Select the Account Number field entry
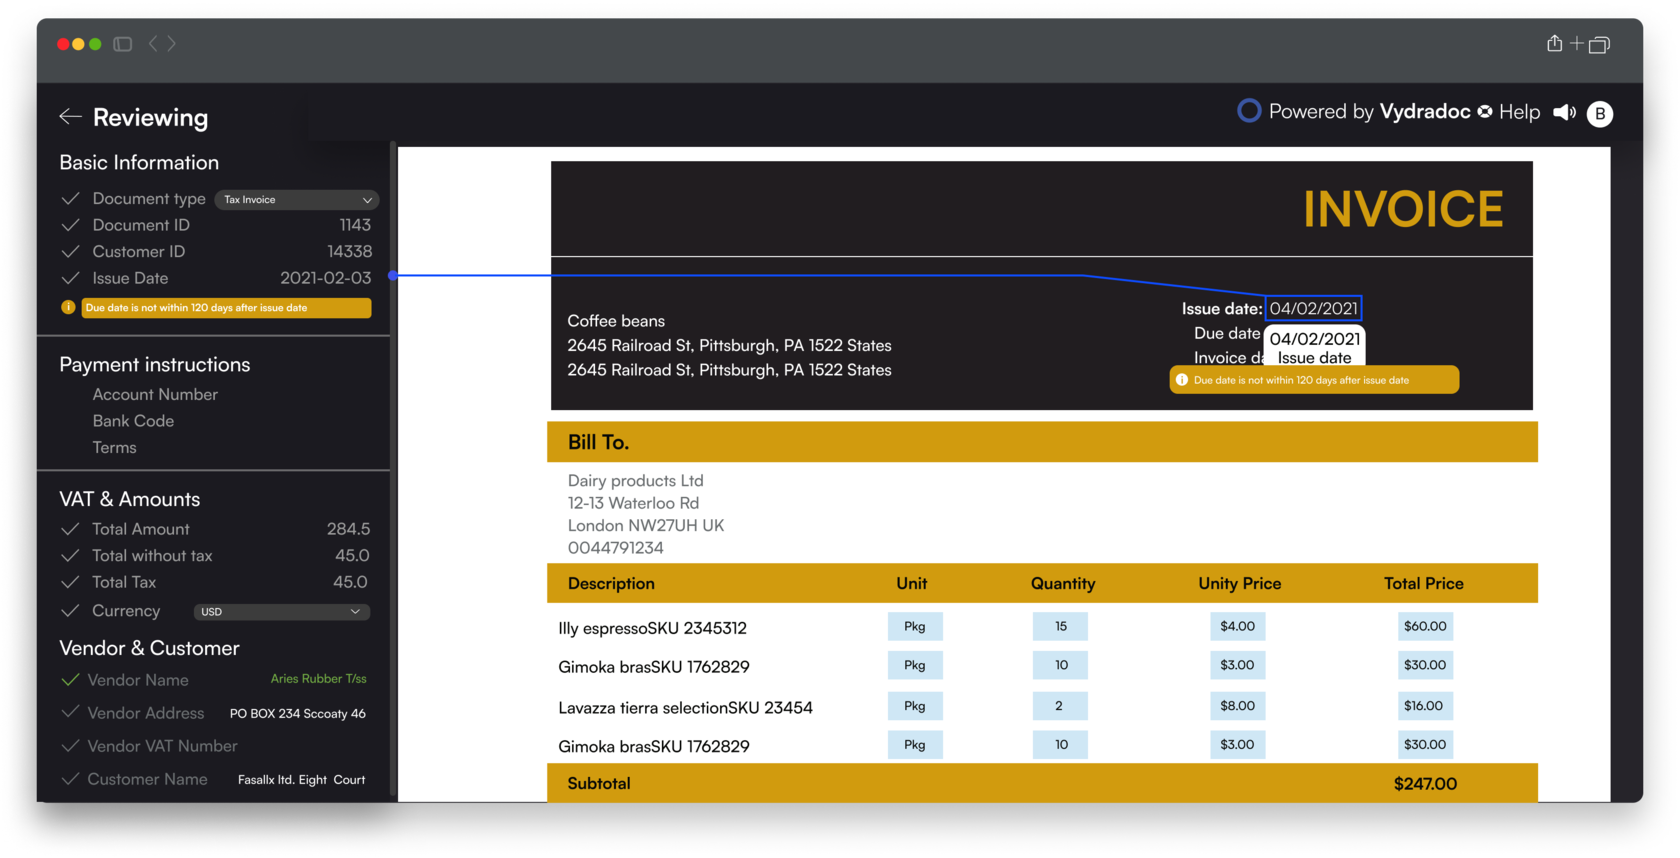Image resolution: width=1680 pixels, height=858 pixels. [x=155, y=395]
